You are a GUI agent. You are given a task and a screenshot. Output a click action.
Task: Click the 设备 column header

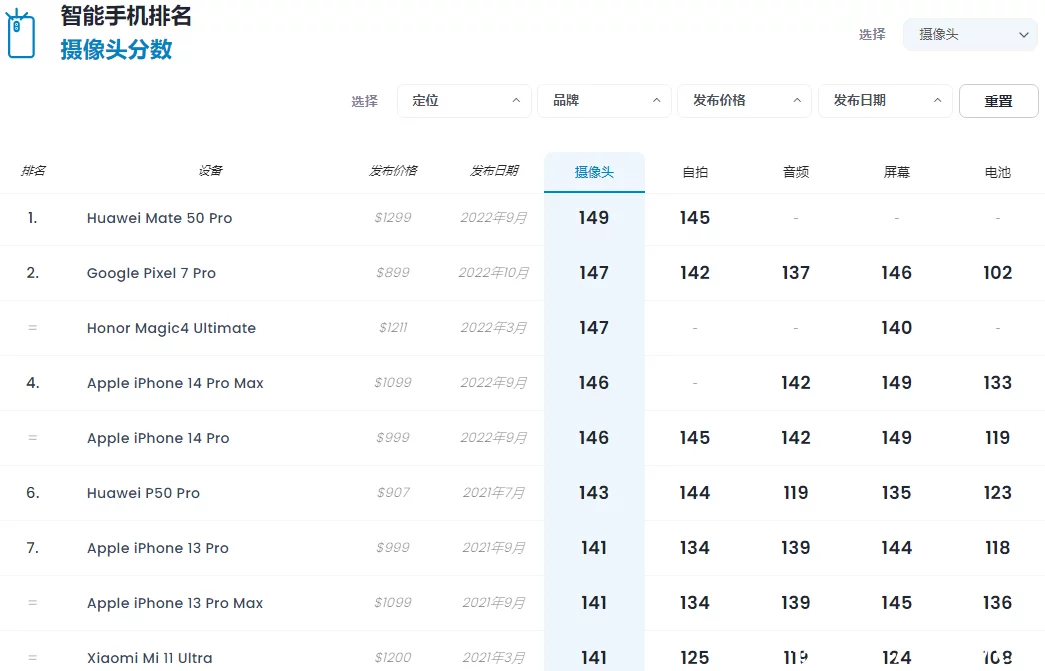[211, 171]
